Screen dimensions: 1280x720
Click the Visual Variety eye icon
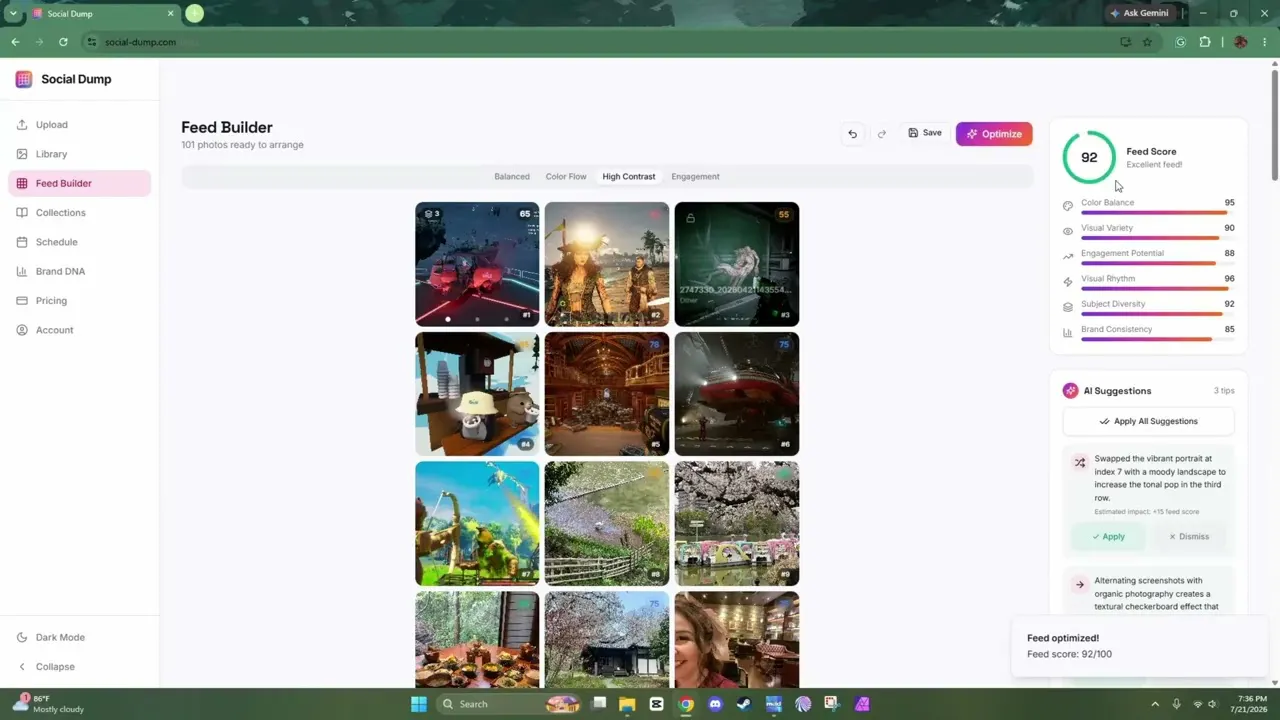coord(1068,231)
